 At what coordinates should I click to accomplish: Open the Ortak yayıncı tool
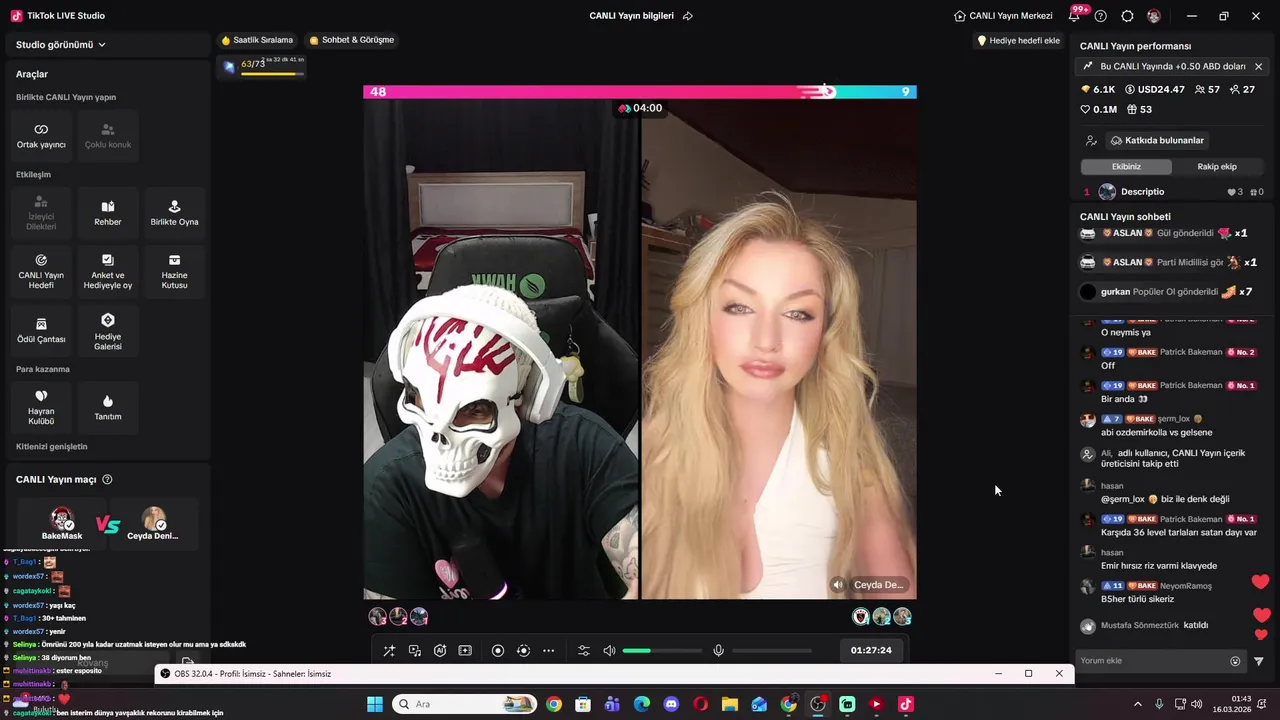41,136
